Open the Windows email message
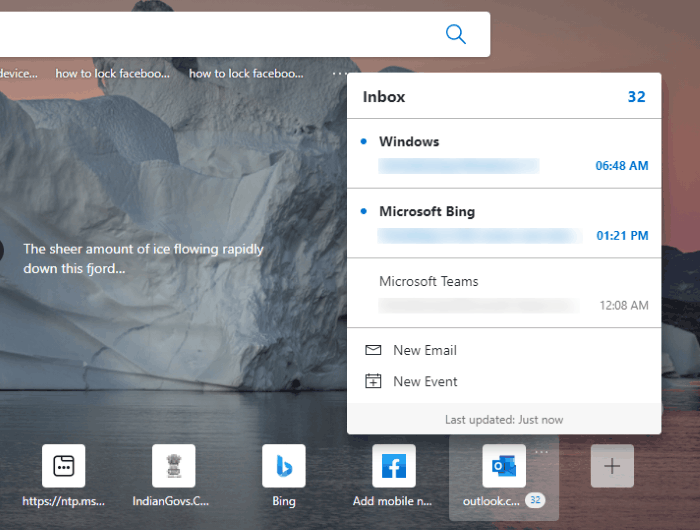This screenshot has height=530, width=700. click(x=504, y=154)
